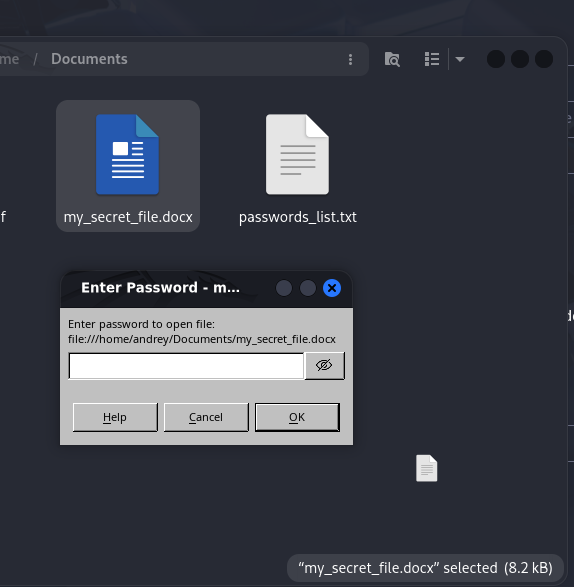
Task: Confirm the password with OK
Action: (x=297, y=417)
